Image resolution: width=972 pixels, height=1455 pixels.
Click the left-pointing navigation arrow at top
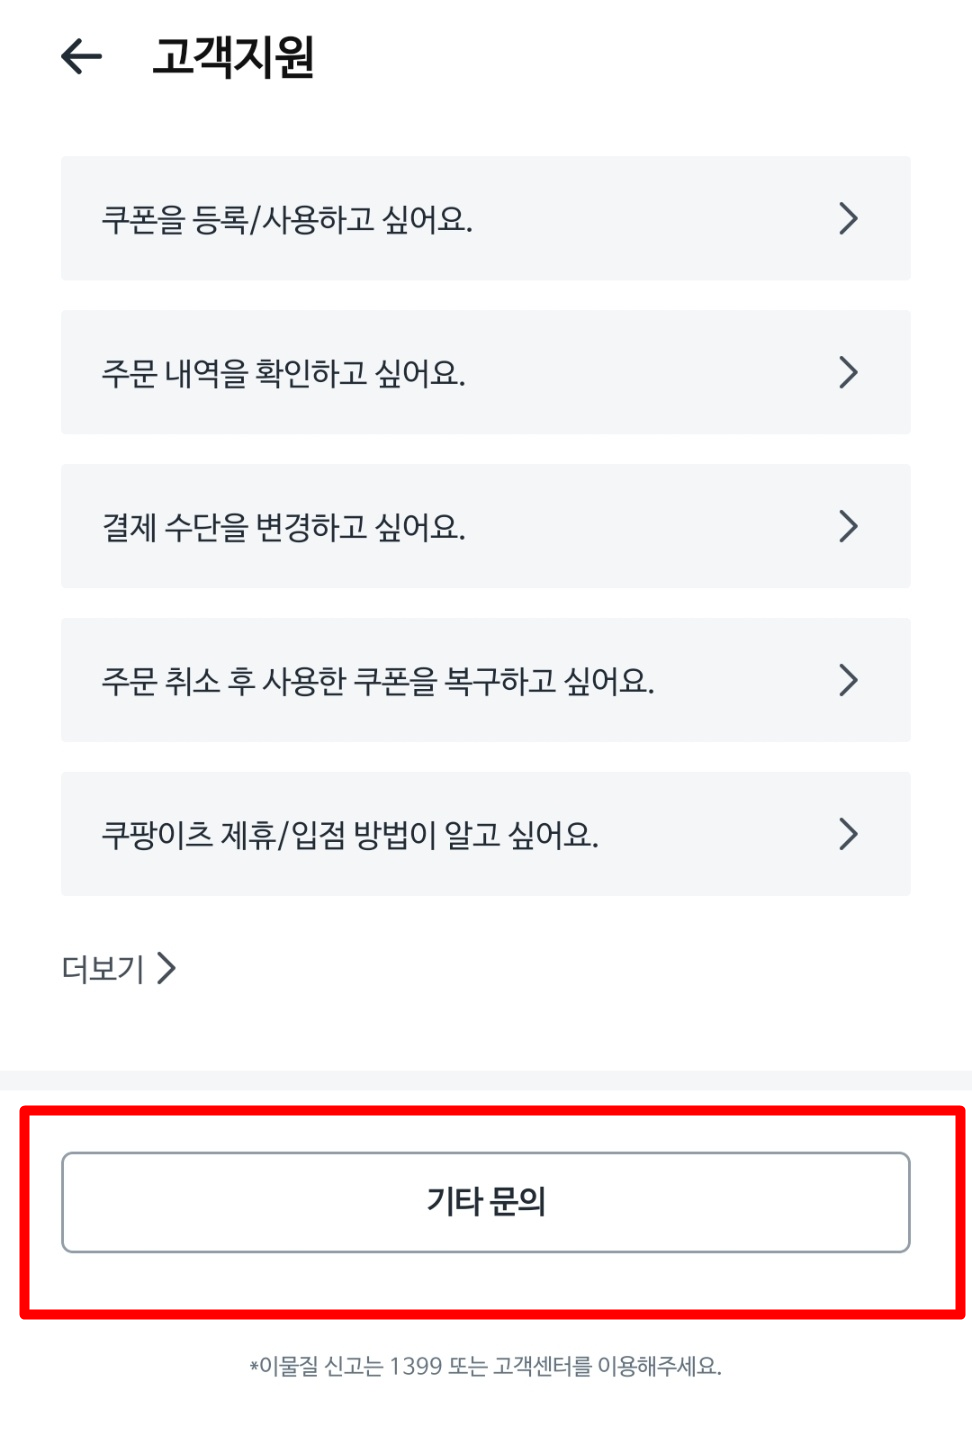coord(82,55)
